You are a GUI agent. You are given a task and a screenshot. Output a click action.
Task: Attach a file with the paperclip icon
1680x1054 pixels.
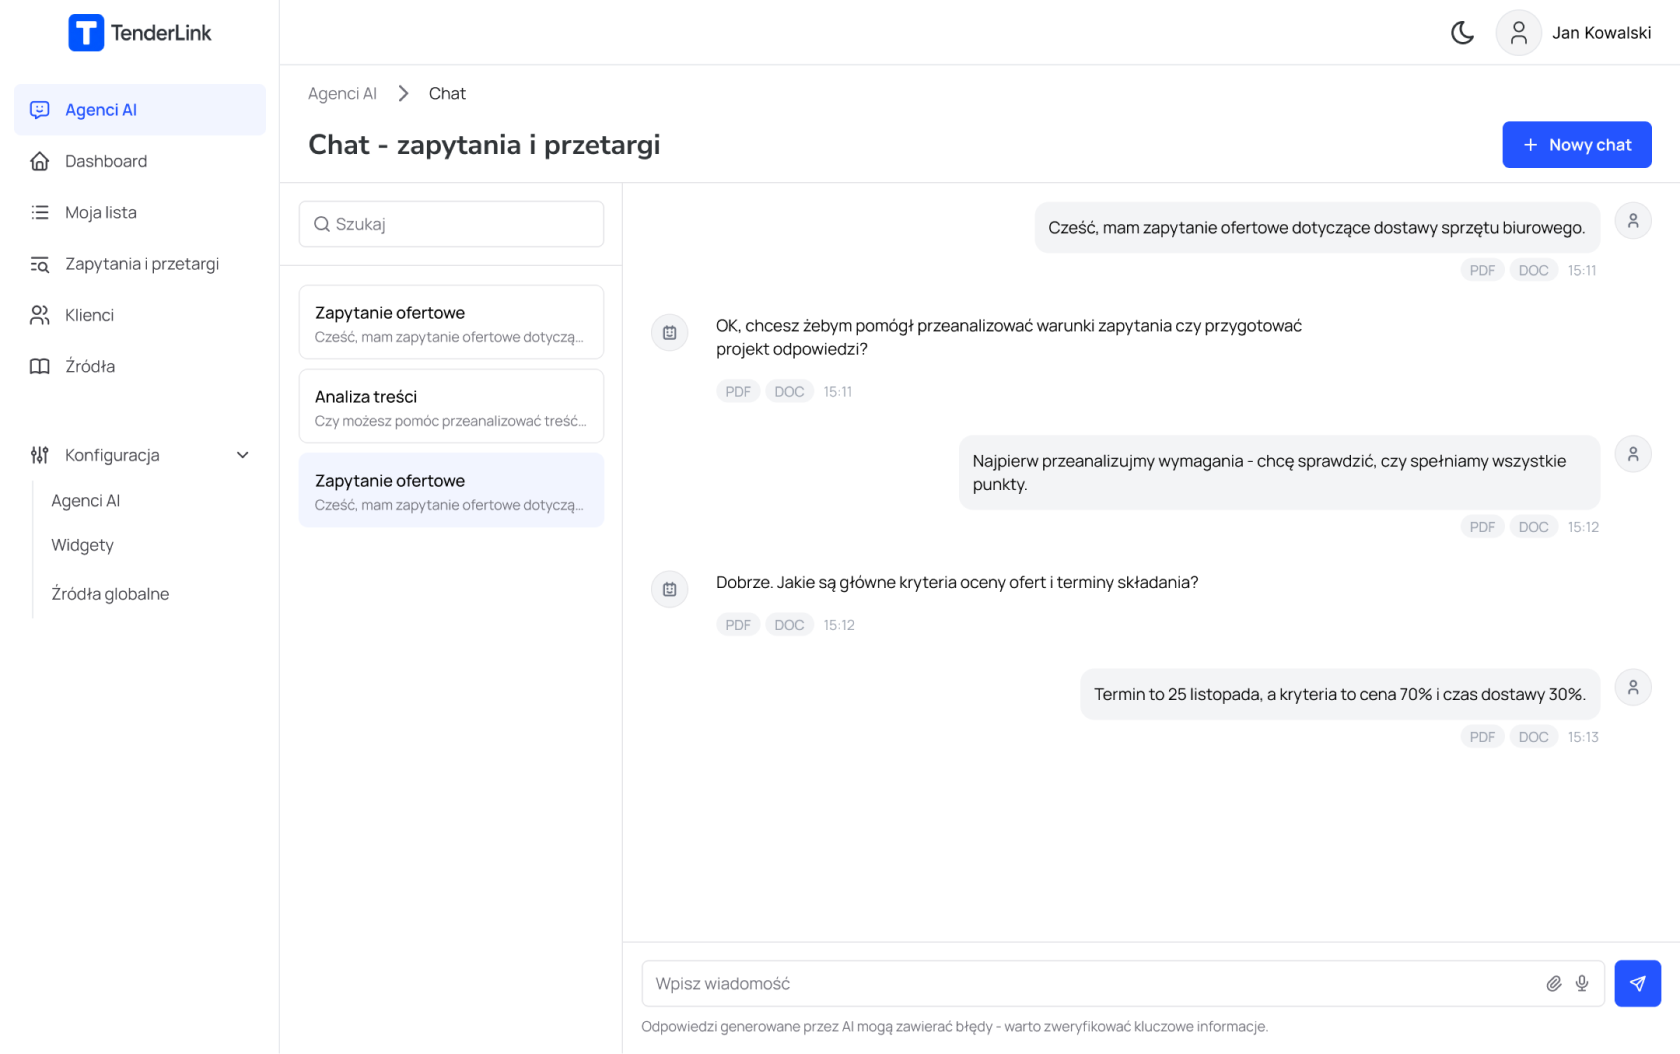pos(1553,984)
